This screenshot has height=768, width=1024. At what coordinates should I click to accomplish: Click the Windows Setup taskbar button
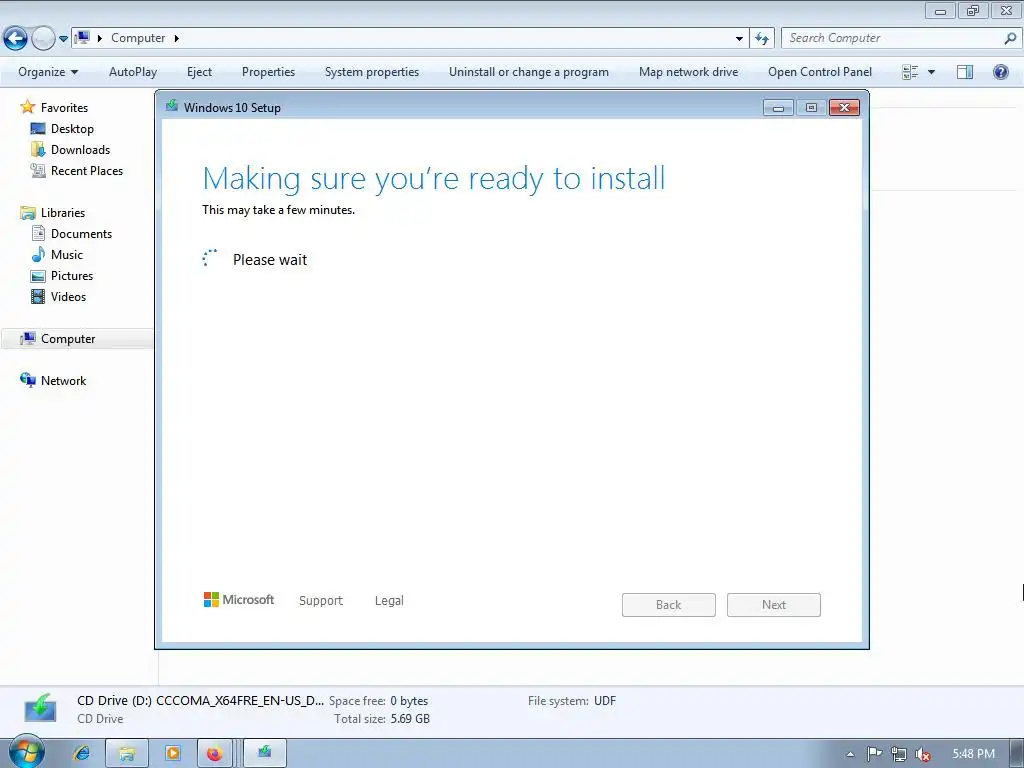(264, 753)
